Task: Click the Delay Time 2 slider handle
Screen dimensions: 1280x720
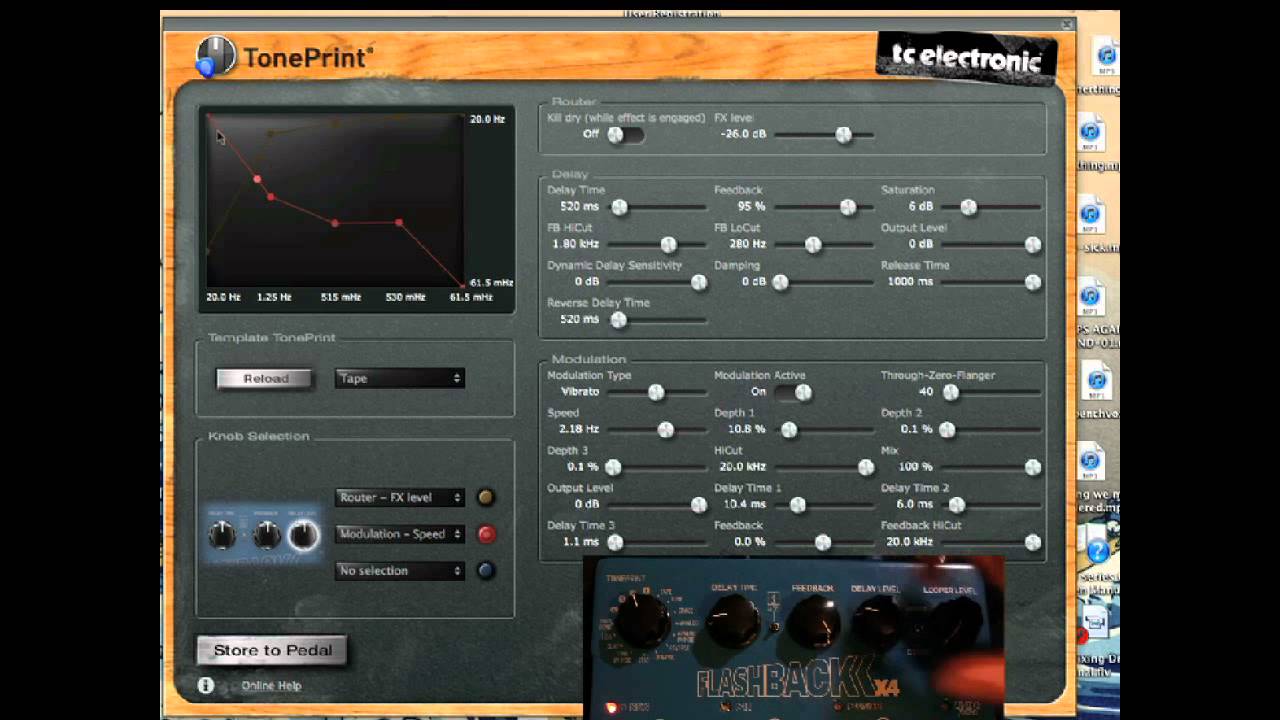Action: click(x=957, y=505)
